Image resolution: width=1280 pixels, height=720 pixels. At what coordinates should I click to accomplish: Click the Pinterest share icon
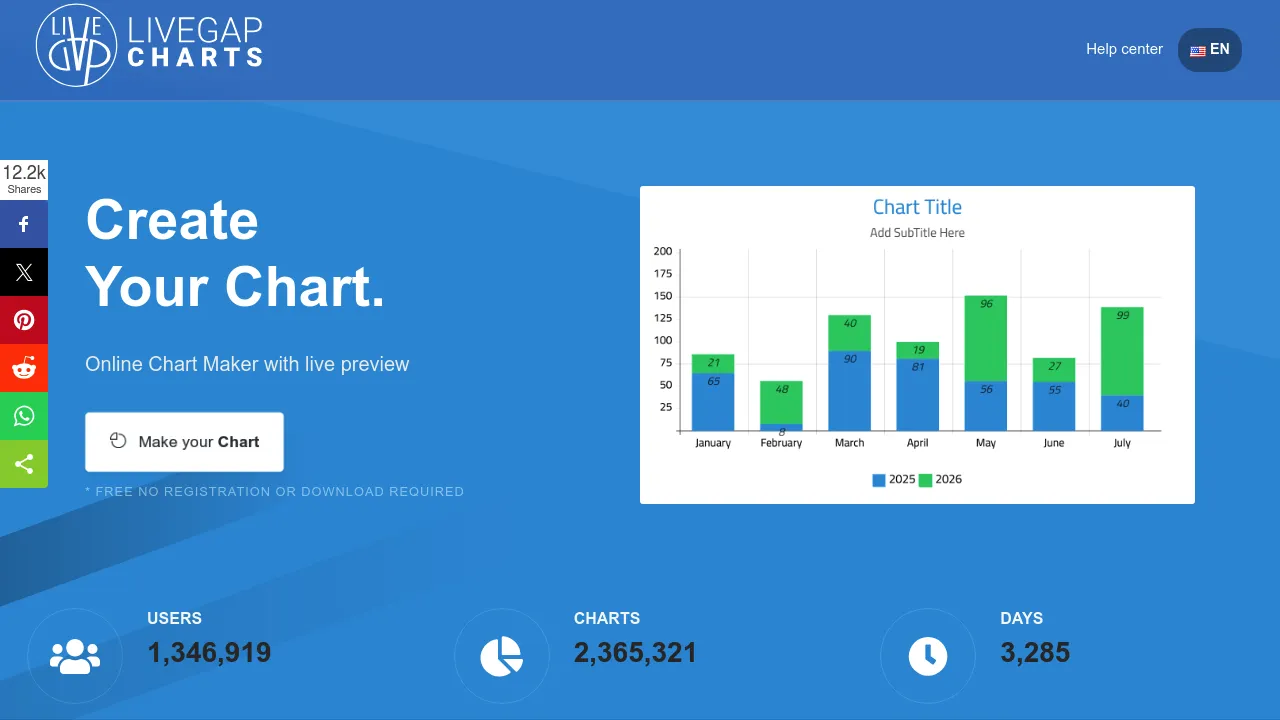point(24,320)
